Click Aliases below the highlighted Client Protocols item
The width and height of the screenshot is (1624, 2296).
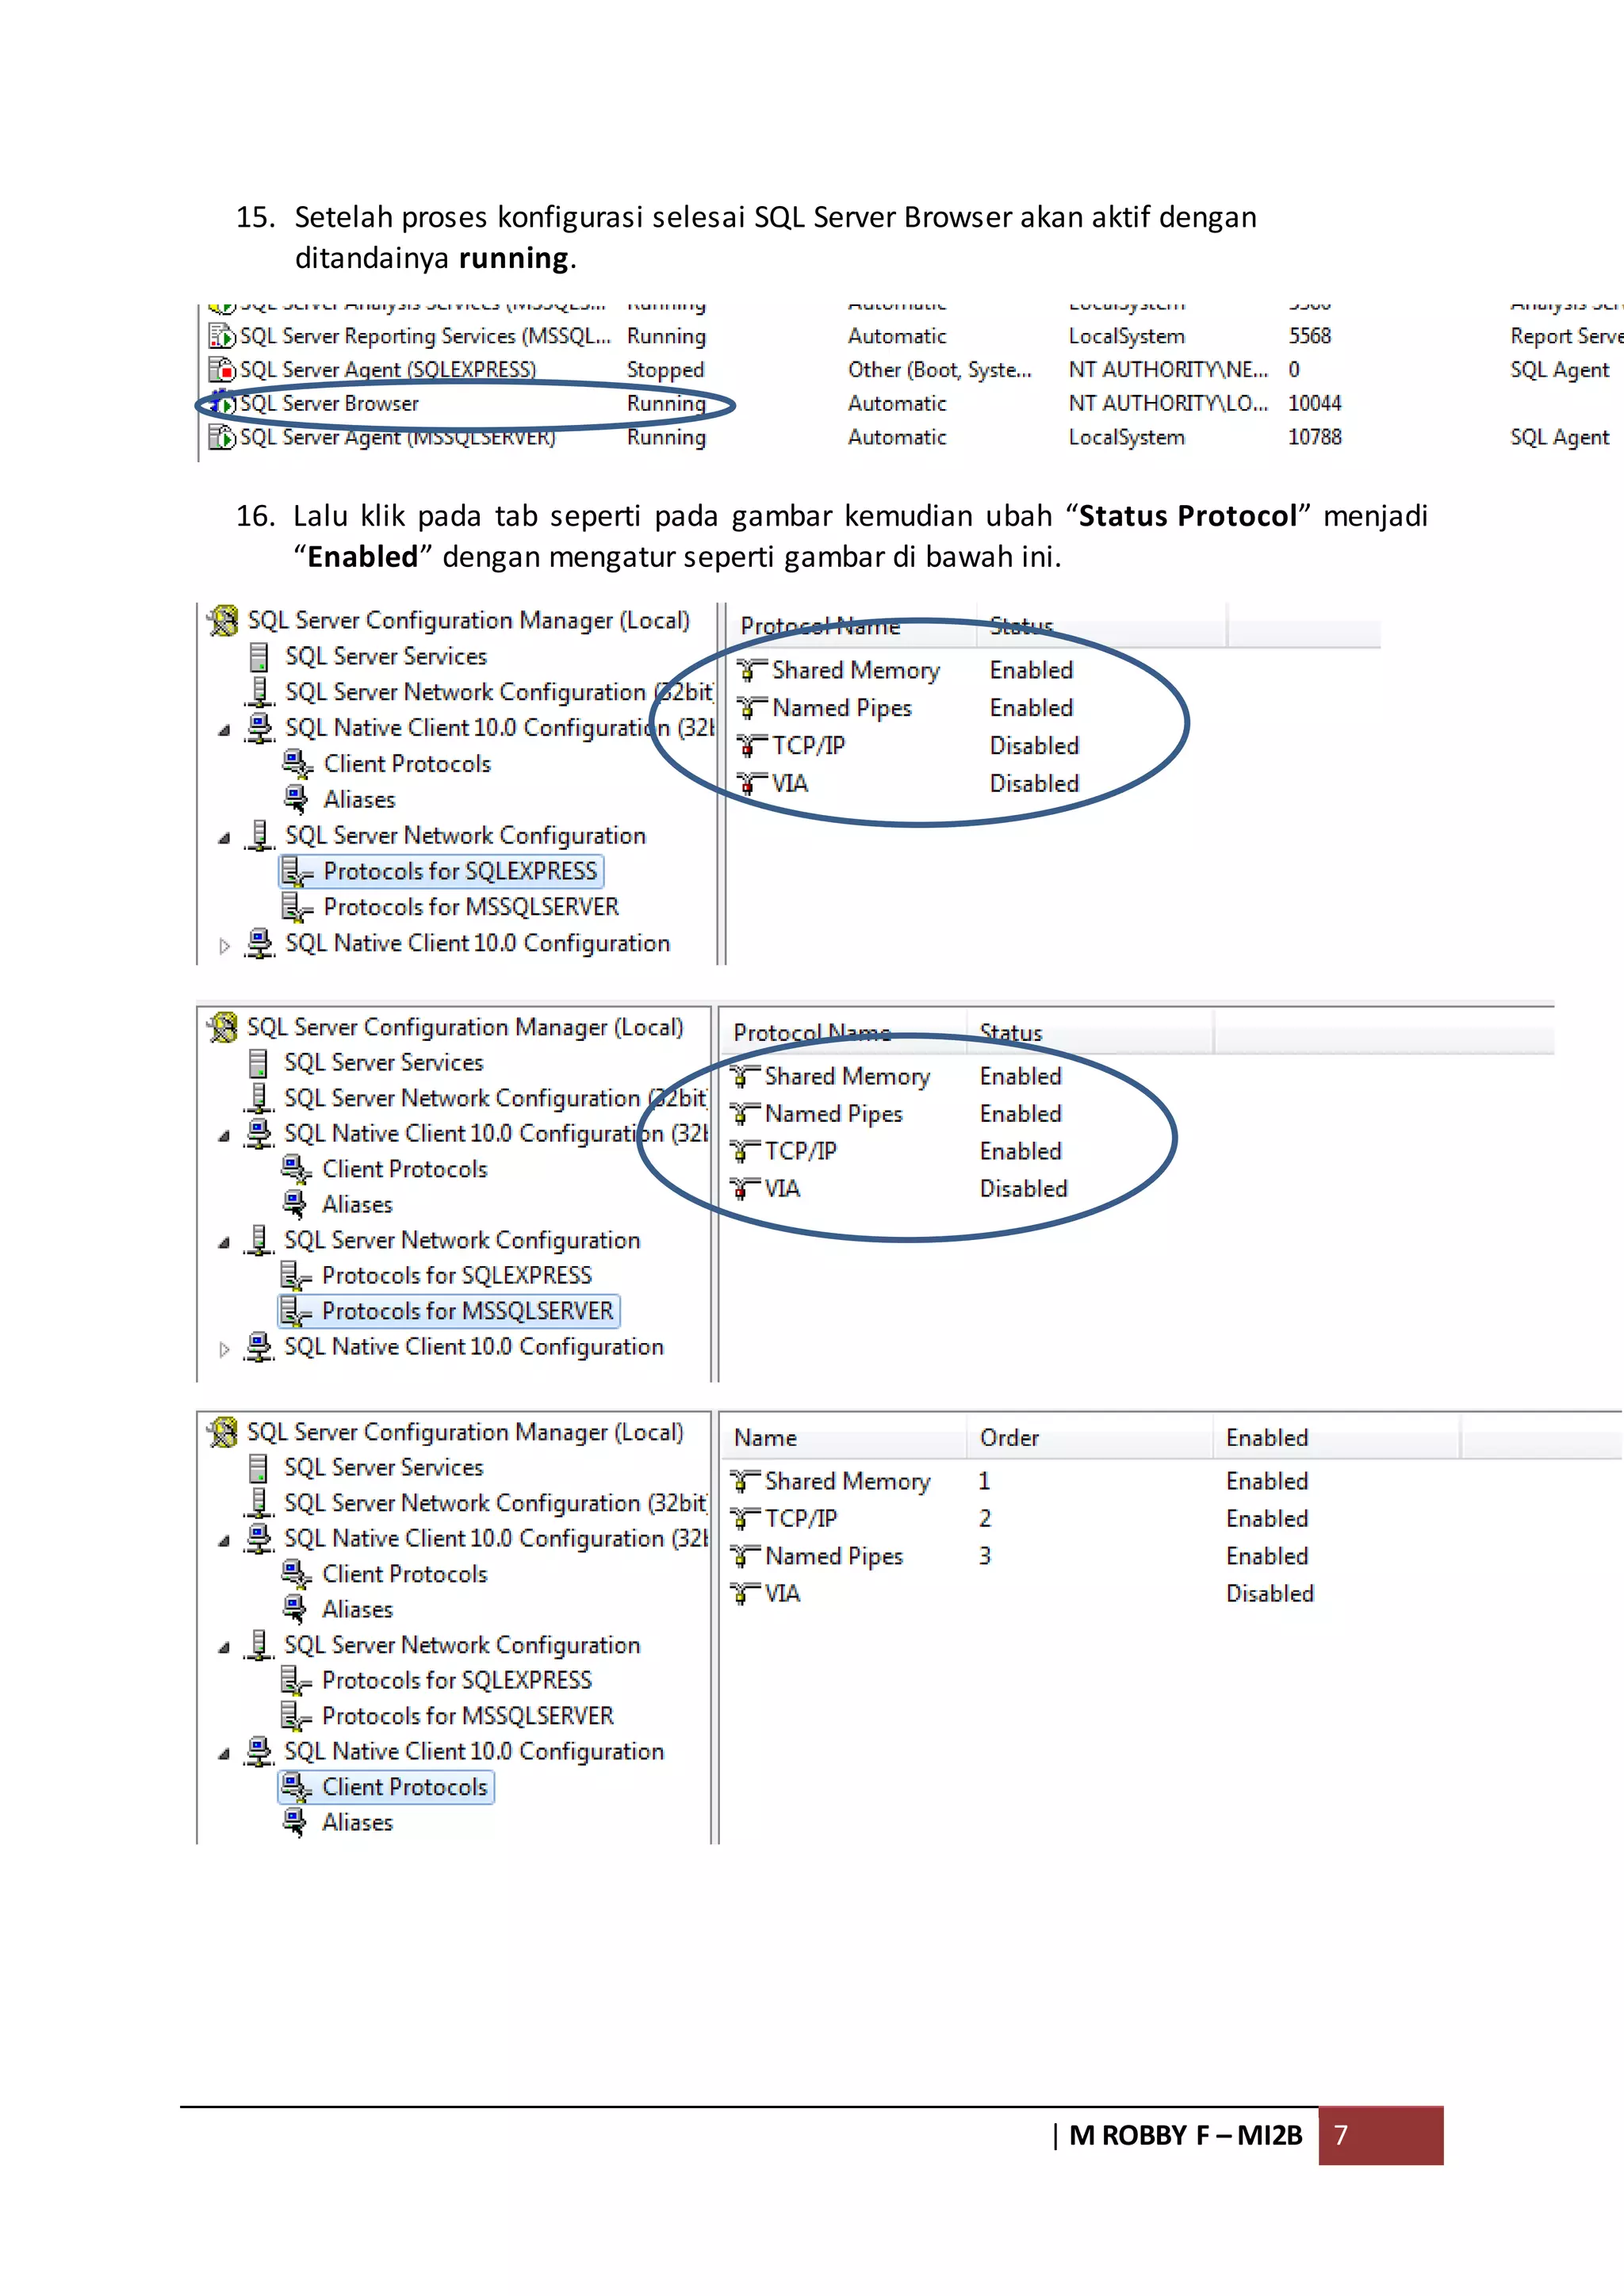click(x=357, y=1823)
